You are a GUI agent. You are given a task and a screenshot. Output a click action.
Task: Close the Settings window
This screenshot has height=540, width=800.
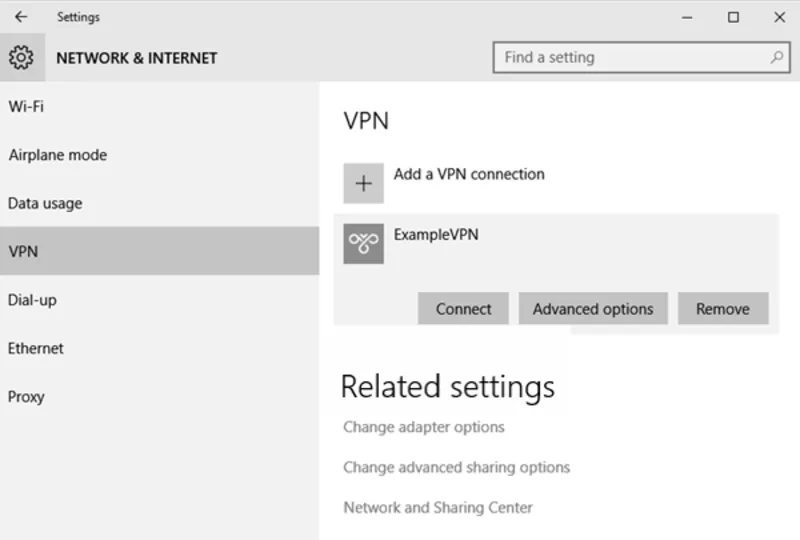pos(780,17)
